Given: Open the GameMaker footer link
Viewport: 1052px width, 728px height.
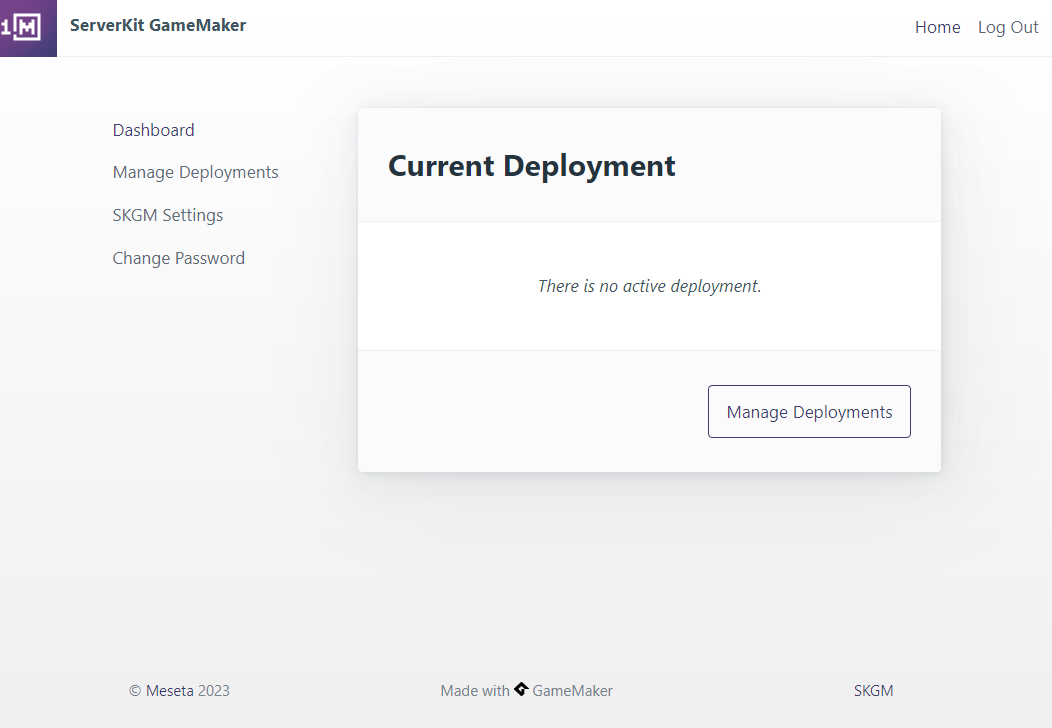Looking at the screenshot, I should (572, 690).
